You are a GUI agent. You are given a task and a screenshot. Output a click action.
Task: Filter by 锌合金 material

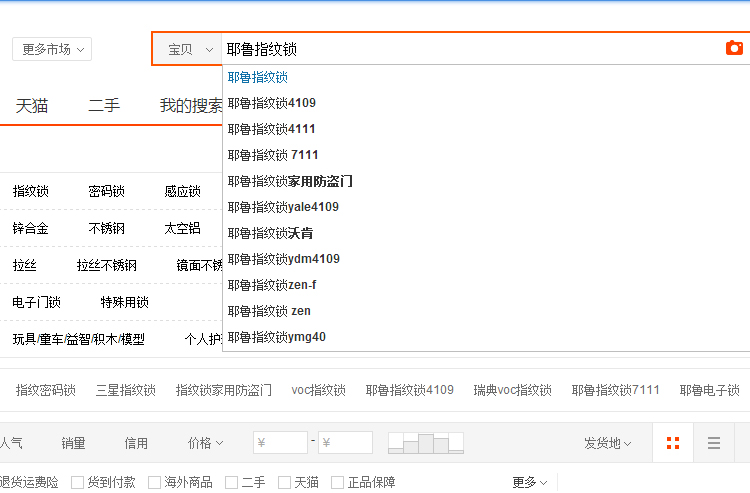click(x=31, y=228)
